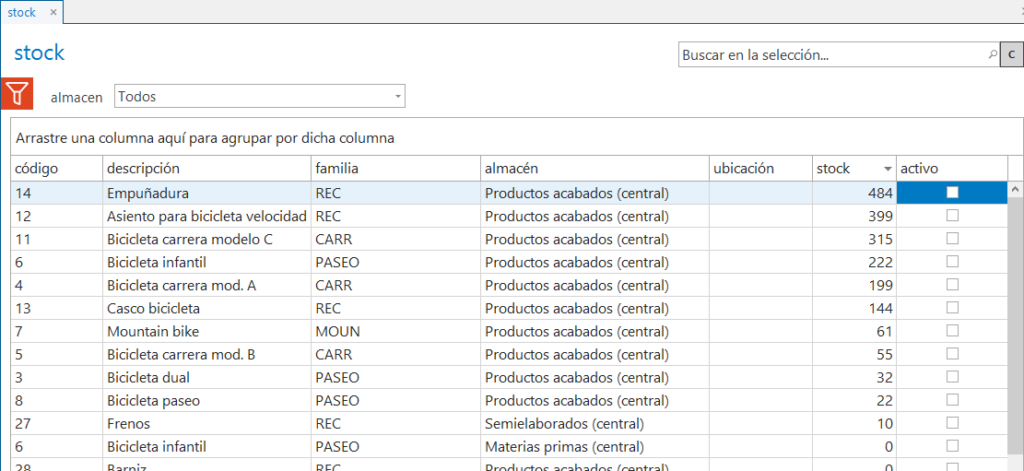Toggle activo checkbox for Mountain bike
The height and width of the screenshot is (471, 1024).
coord(953,330)
